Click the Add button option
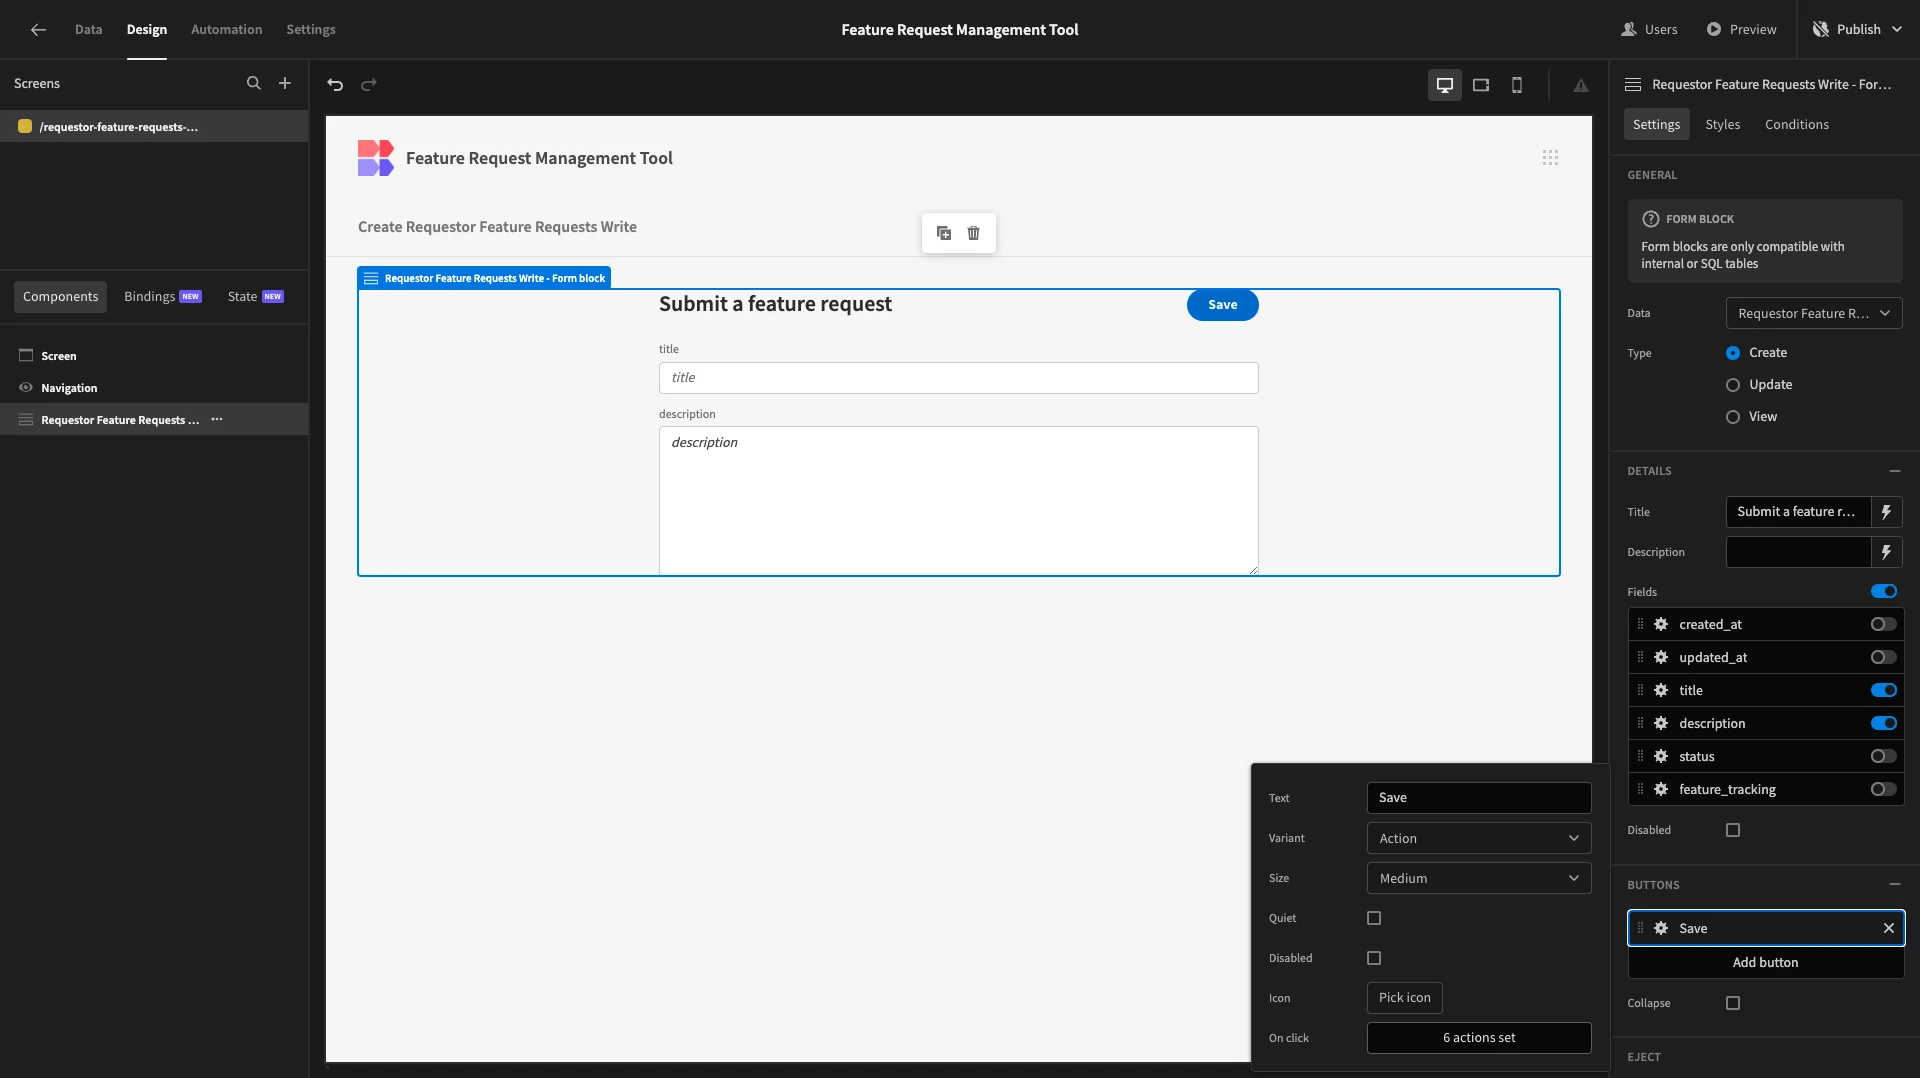 click(x=1765, y=962)
